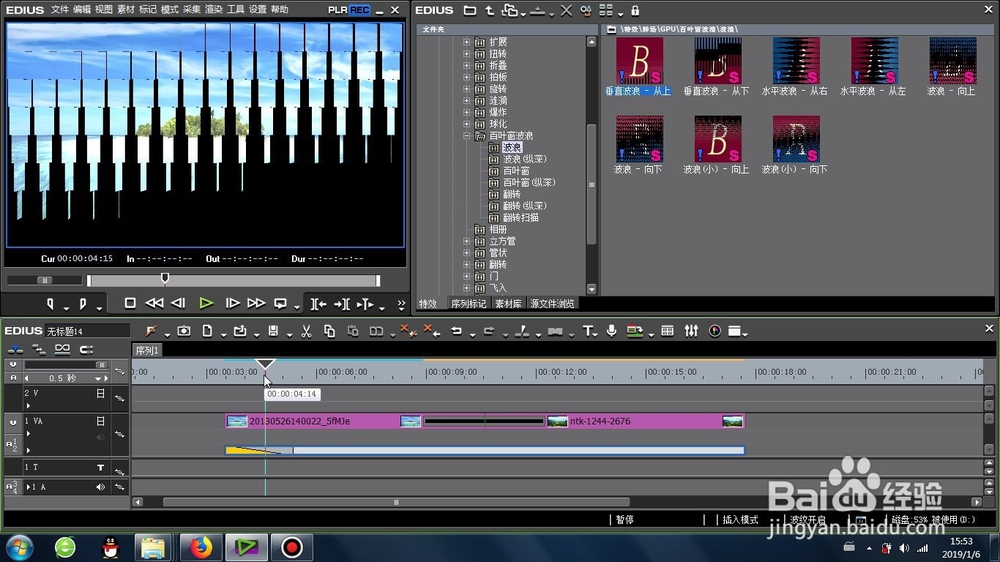Click the folder icon in the effects panel toolbar
1000x562 pixels.
pos(469,10)
